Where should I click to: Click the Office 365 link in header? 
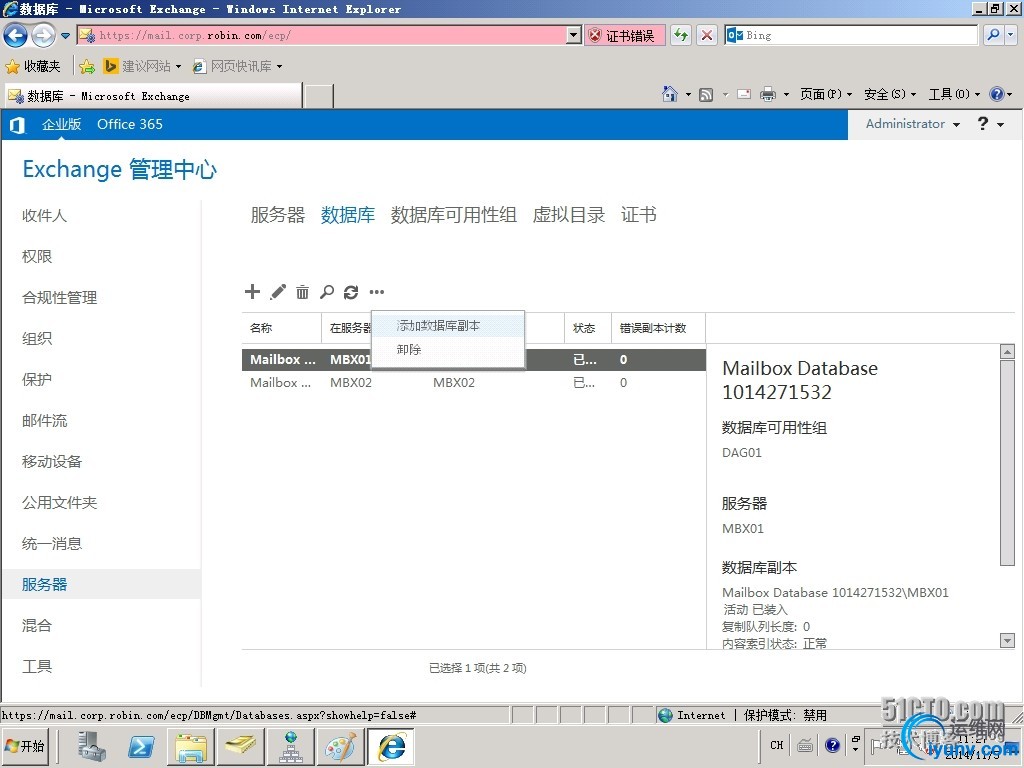coord(130,124)
